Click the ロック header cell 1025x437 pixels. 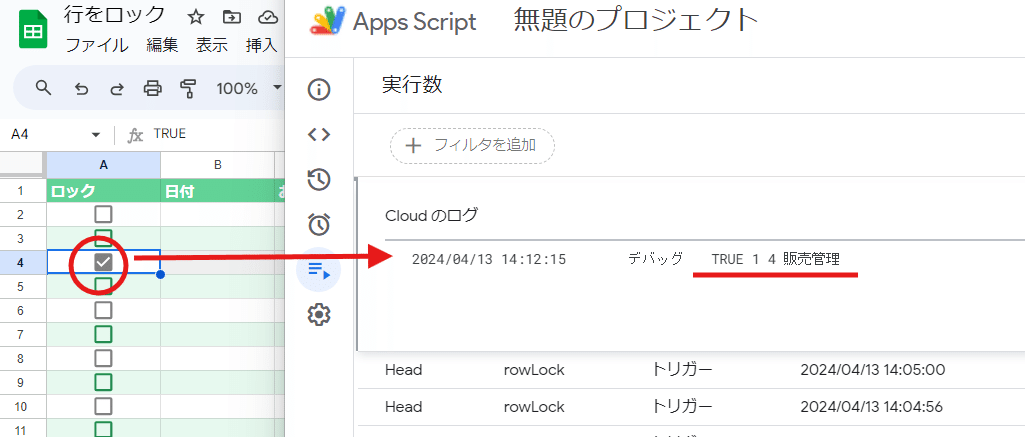tap(103, 191)
